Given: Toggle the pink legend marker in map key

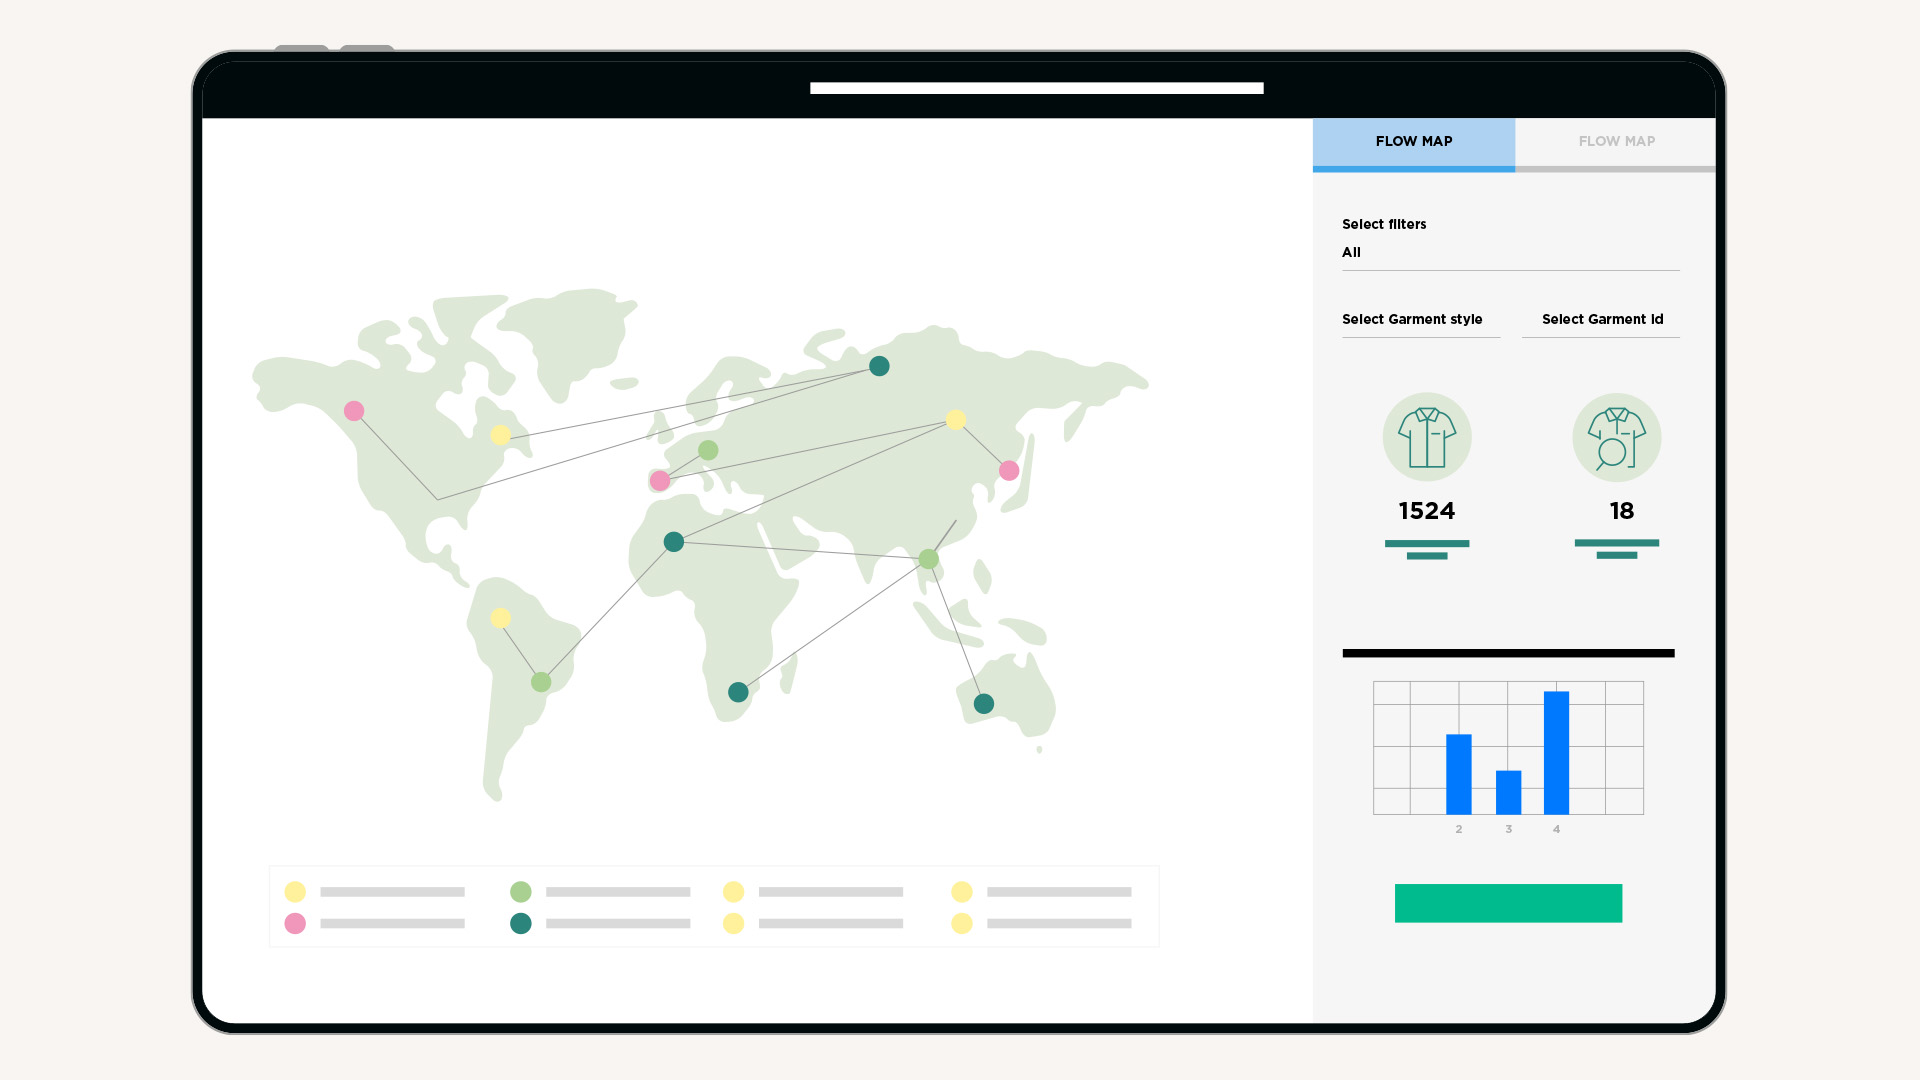Looking at the screenshot, I should [x=295, y=923].
